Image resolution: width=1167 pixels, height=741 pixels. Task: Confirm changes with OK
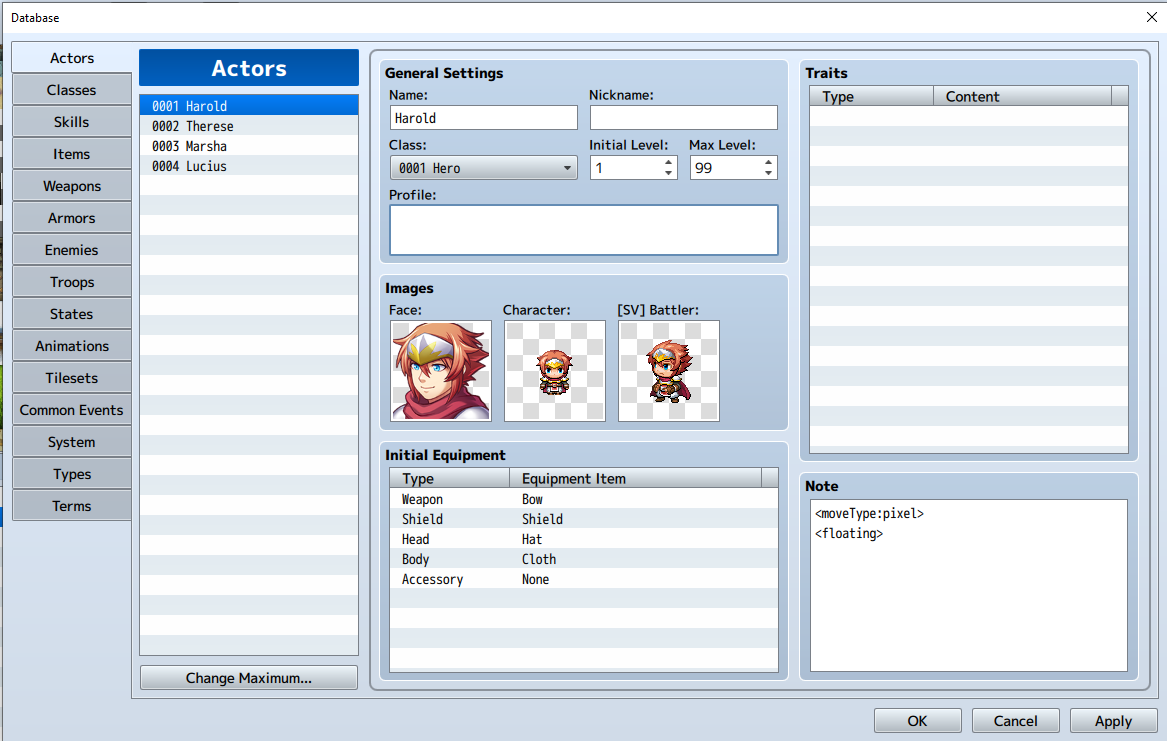(x=916, y=720)
